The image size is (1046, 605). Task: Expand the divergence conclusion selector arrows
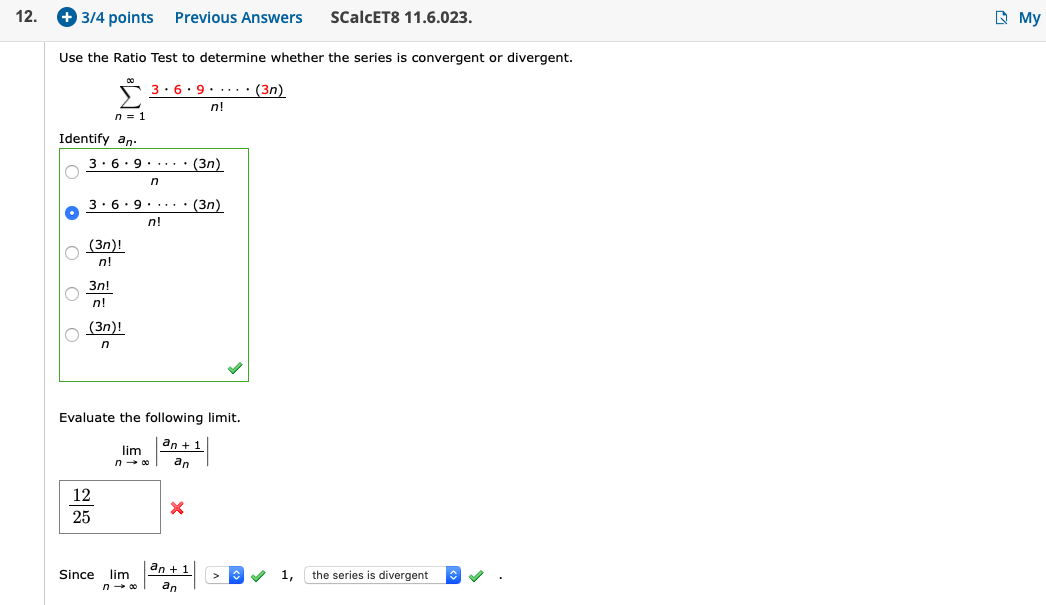point(453,575)
